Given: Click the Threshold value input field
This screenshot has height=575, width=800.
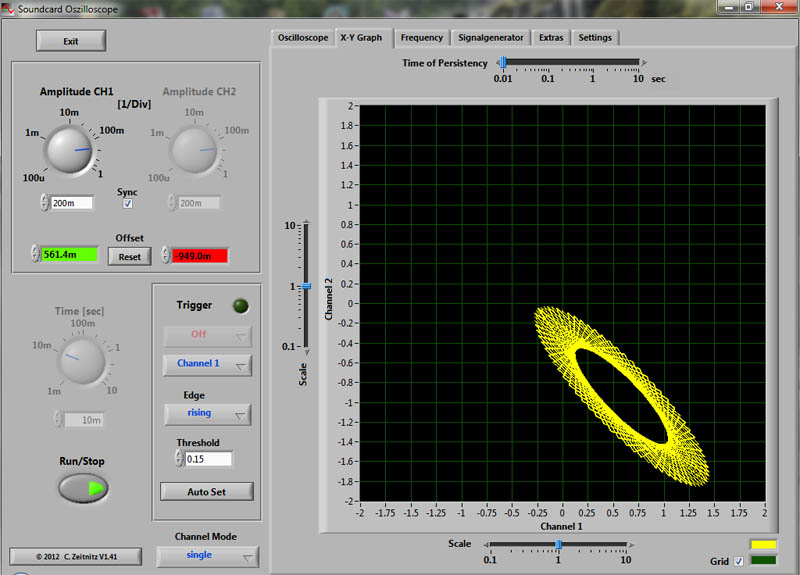Looking at the screenshot, I should point(209,459).
